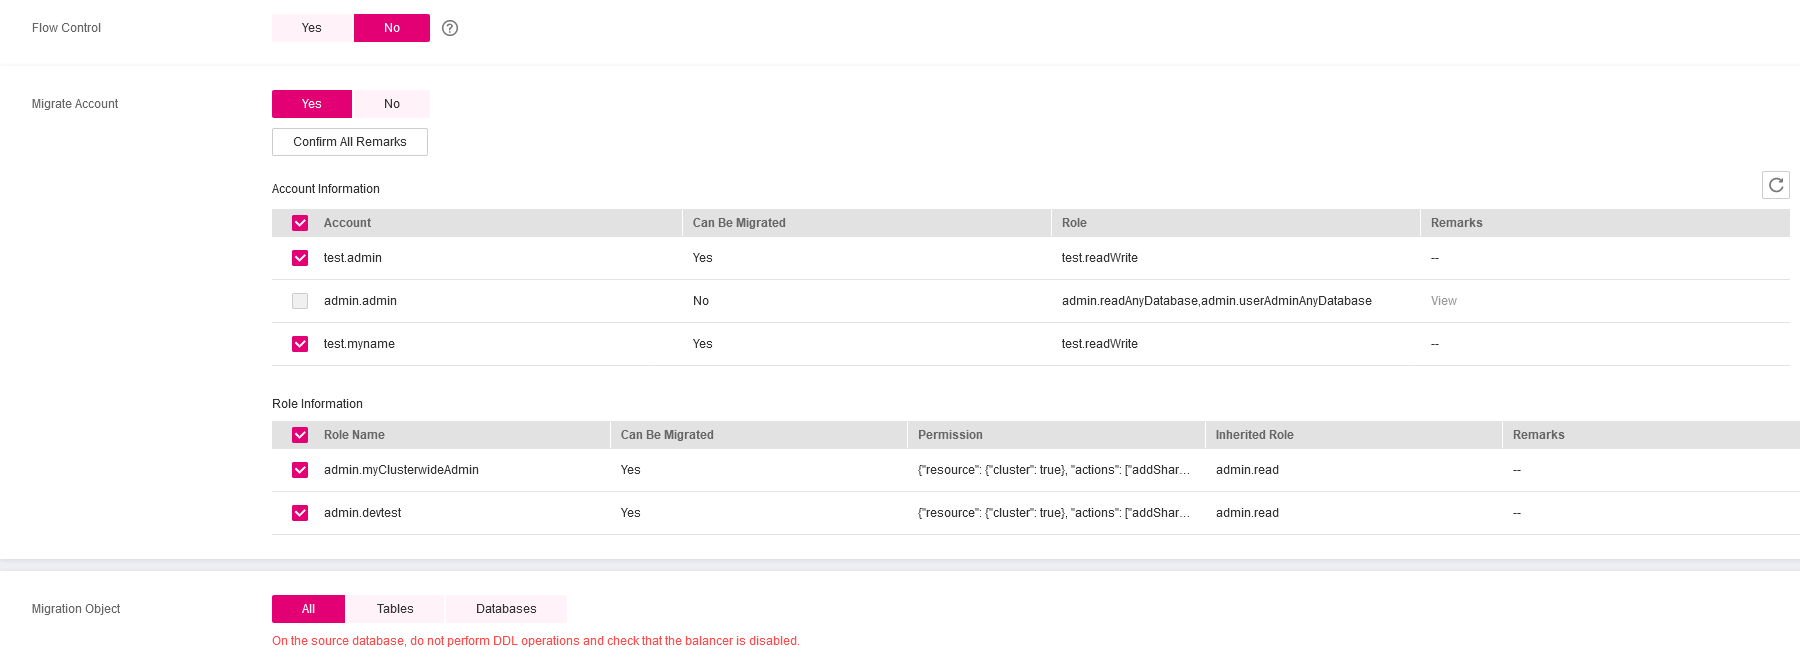The image size is (1800, 671).
Task: Select Yes for Migrate Account
Action: tap(312, 104)
